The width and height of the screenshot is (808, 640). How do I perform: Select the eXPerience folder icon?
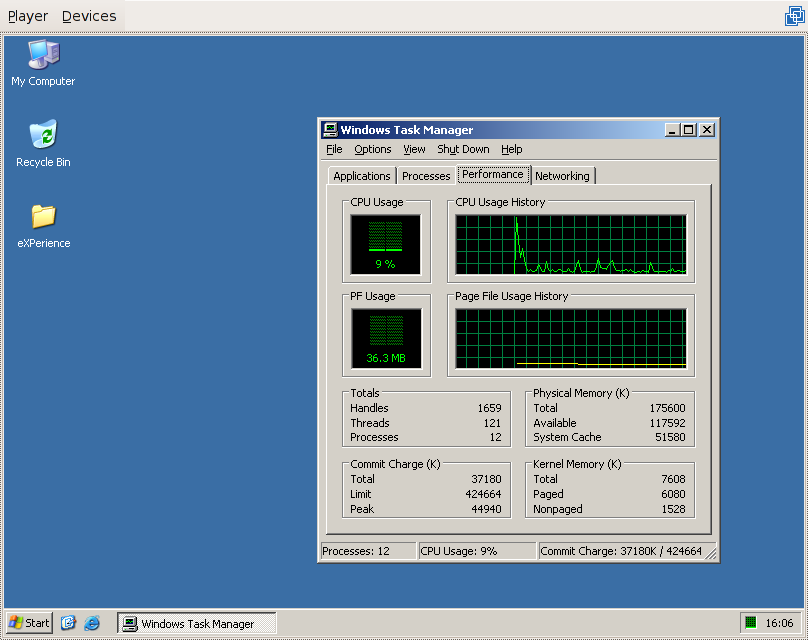pos(43,226)
